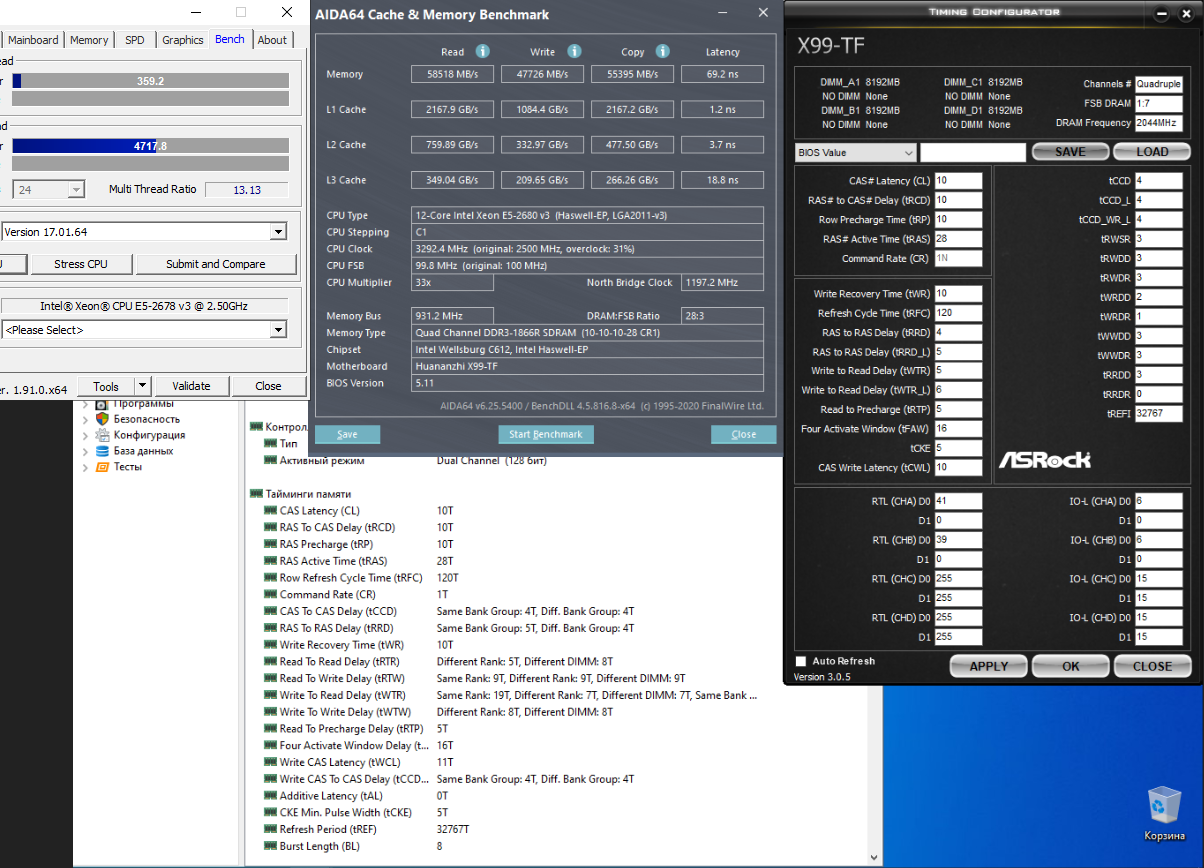Click memory chip icon beside Command Rate (CR) row

point(270,594)
